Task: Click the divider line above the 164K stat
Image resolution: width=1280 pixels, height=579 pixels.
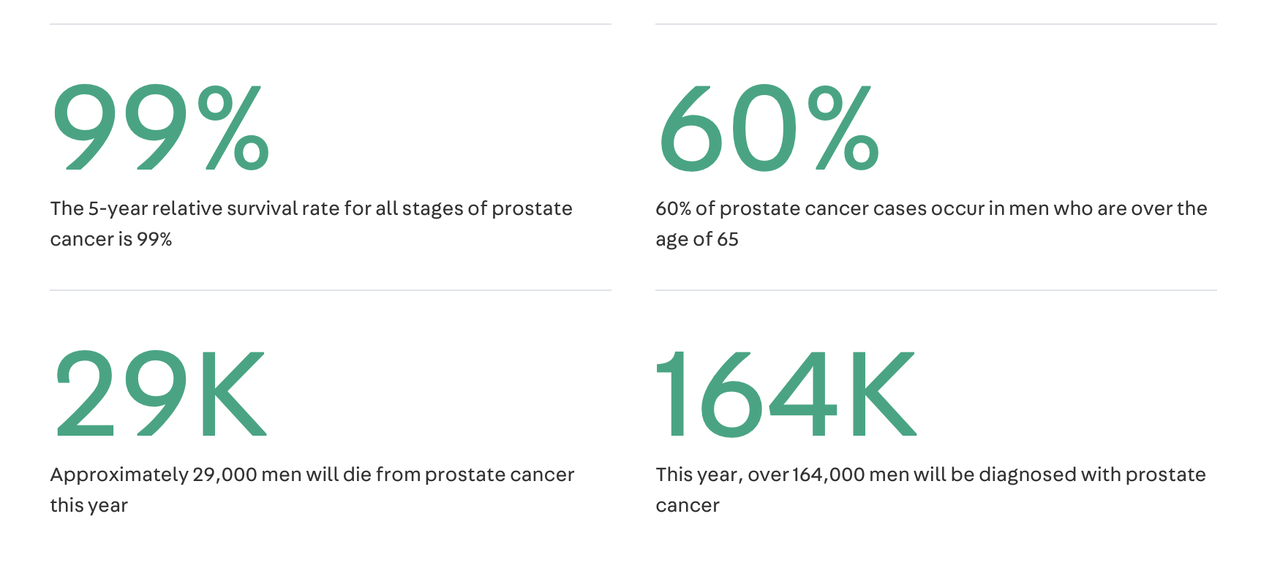Action: point(936,290)
